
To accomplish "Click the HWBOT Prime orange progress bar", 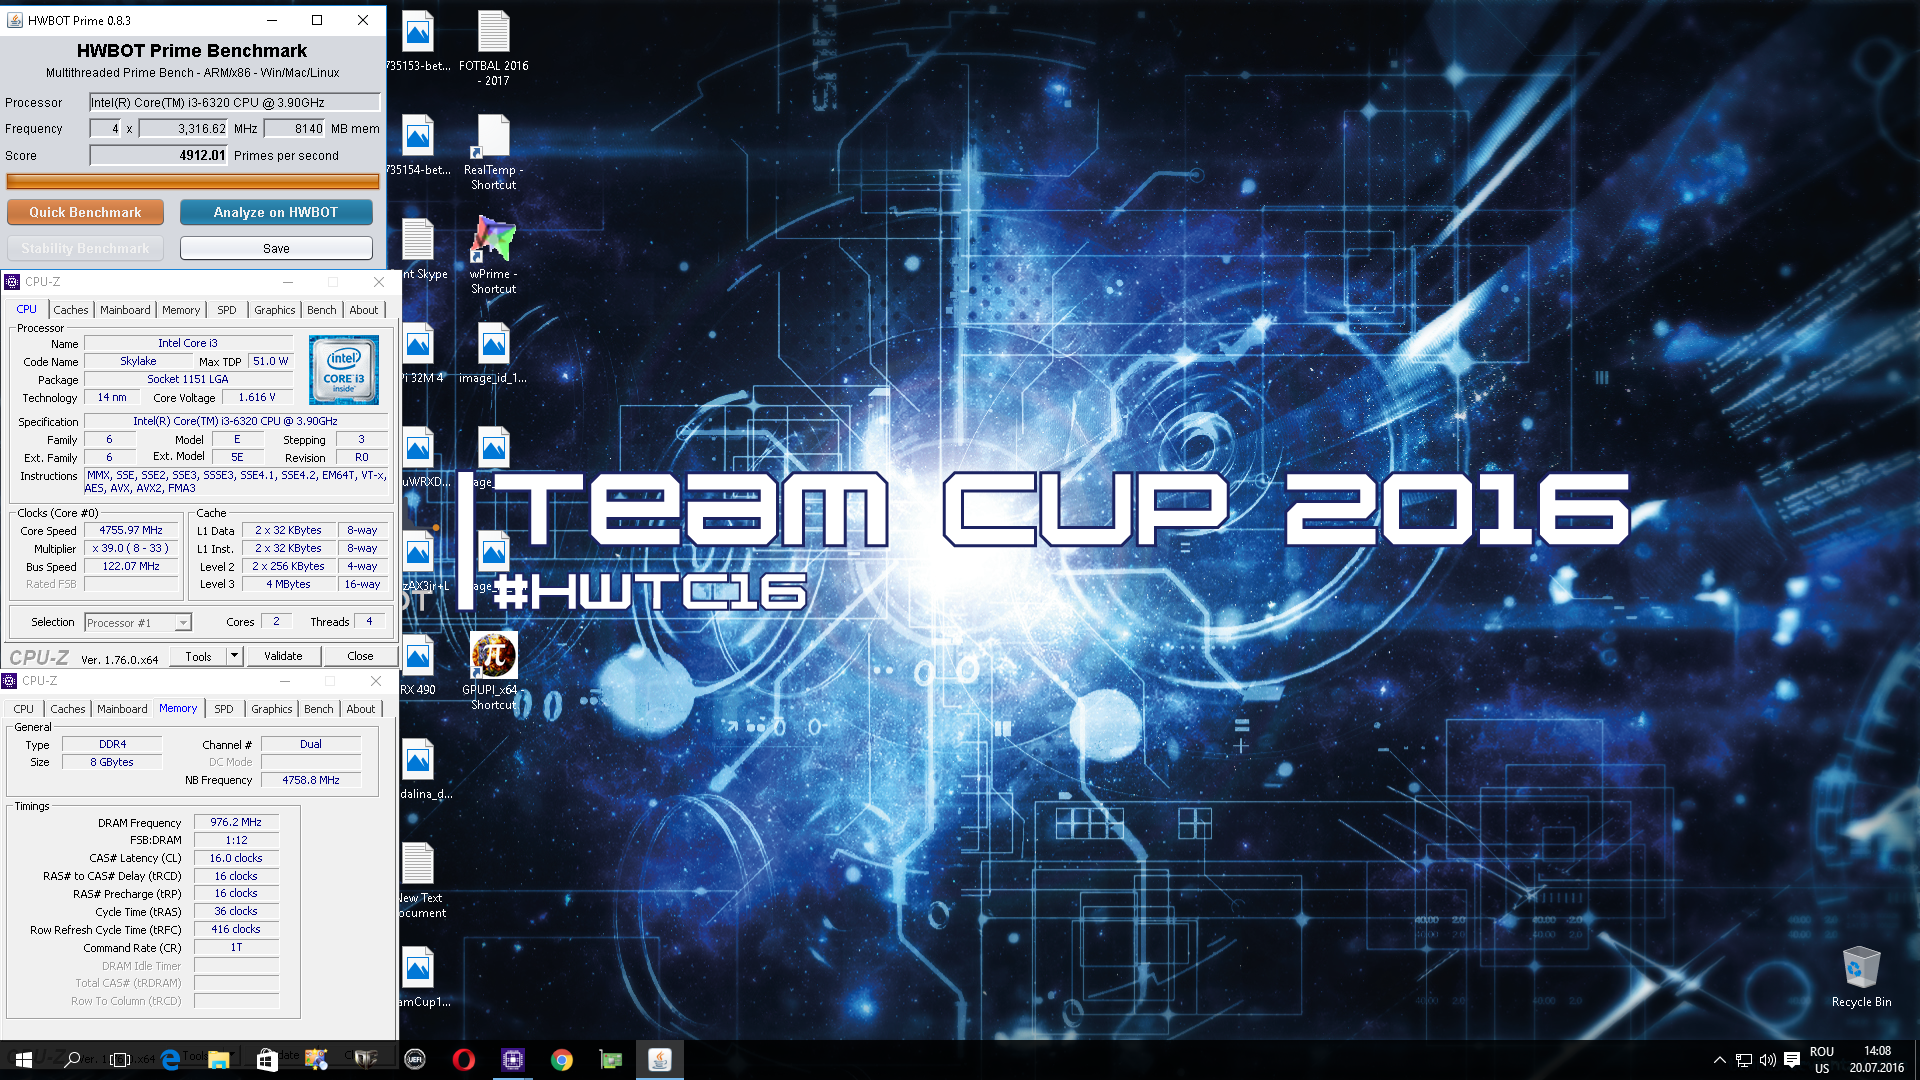I will click(193, 181).
